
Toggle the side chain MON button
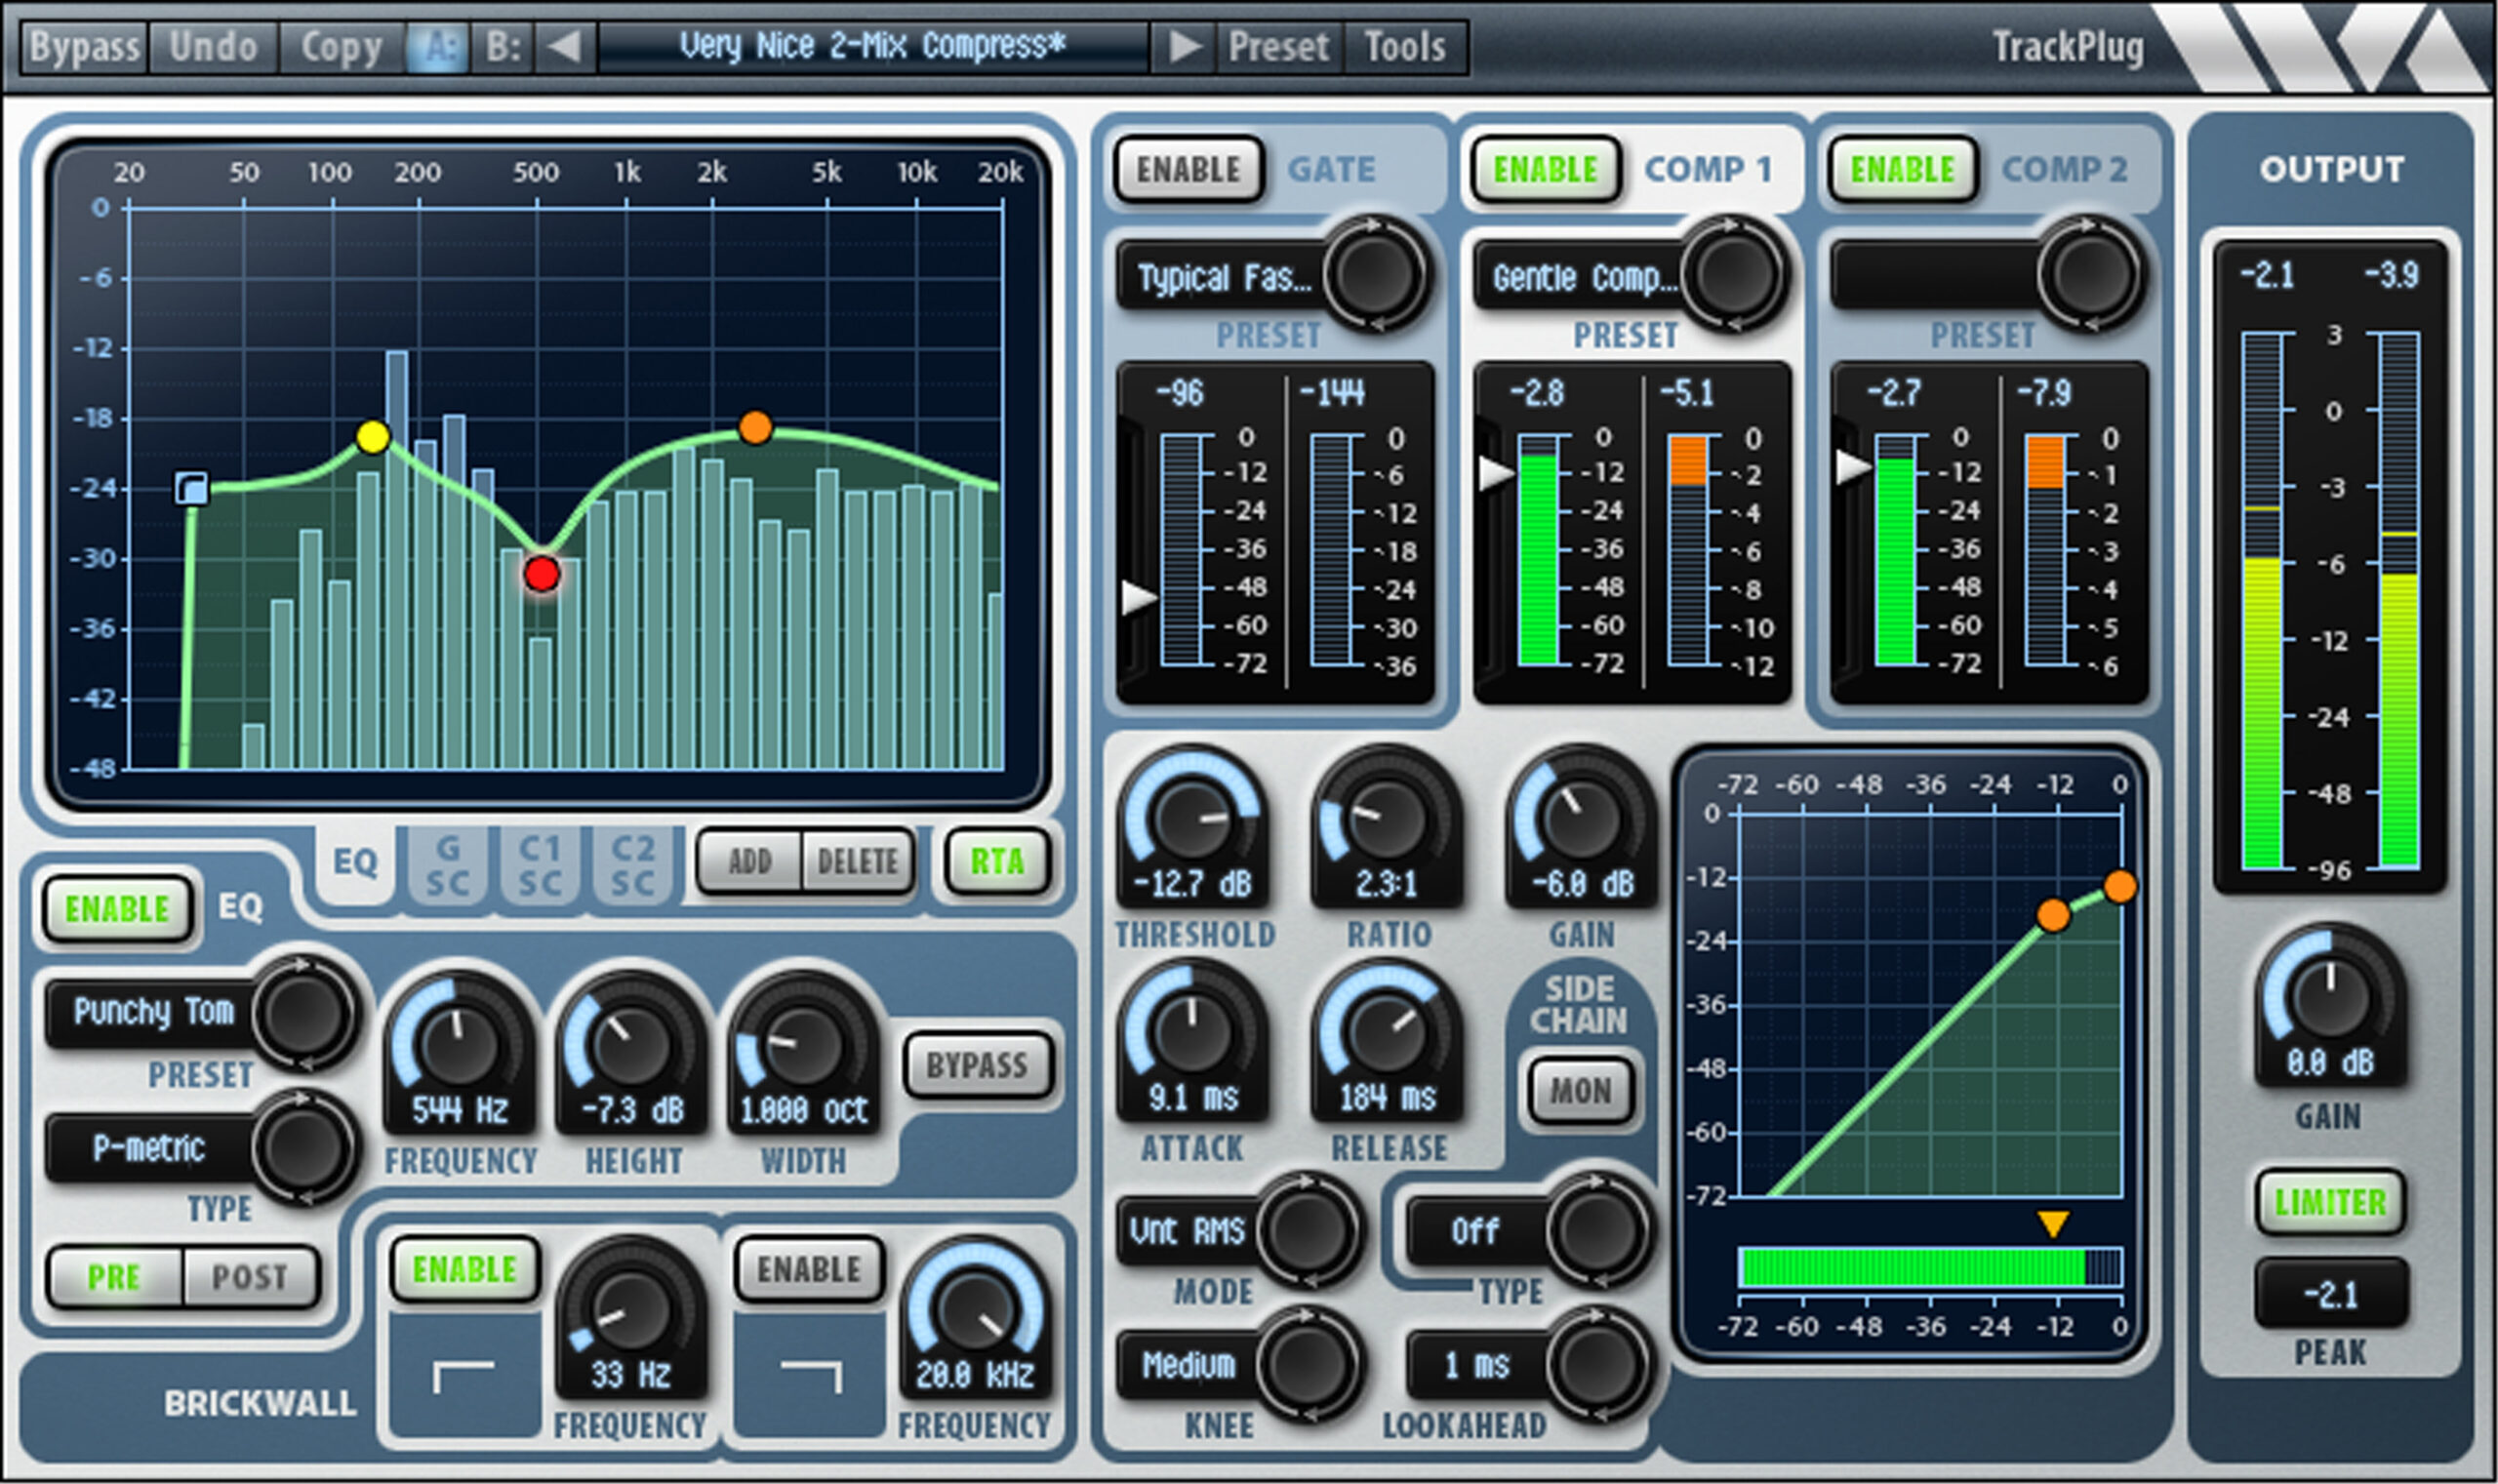(x=1580, y=1091)
